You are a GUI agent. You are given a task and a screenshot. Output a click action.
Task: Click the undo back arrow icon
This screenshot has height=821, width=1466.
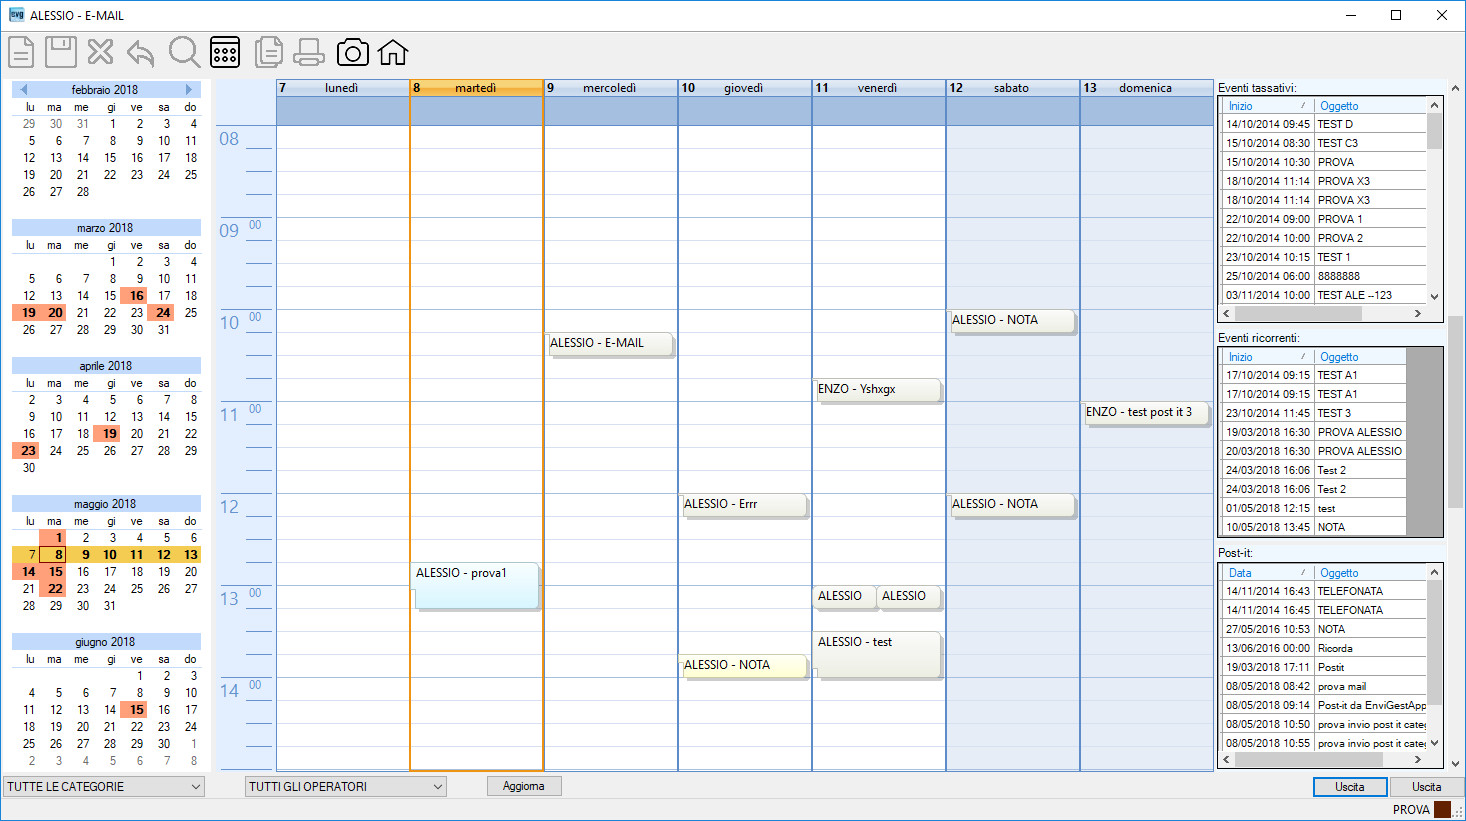(x=141, y=52)
